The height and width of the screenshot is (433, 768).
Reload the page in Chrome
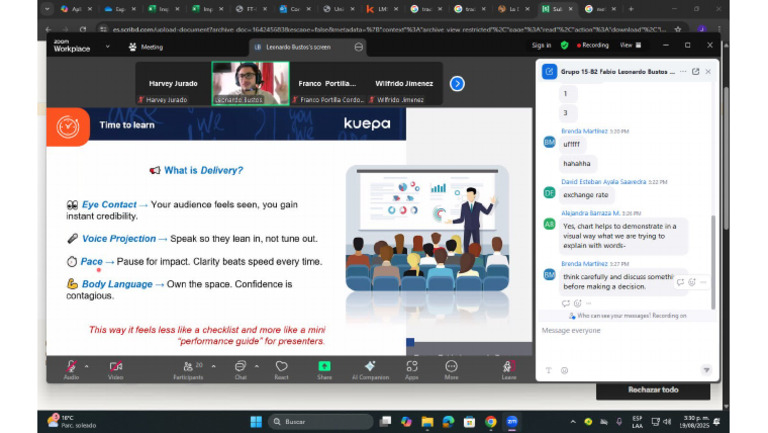click(83, 29)
